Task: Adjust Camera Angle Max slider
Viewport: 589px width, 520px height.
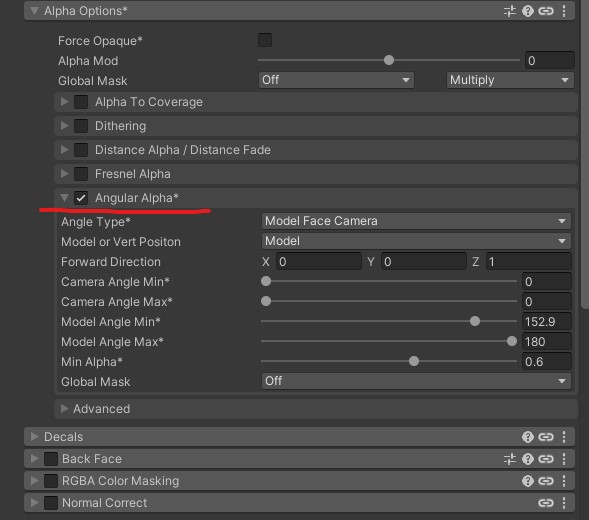Action: 389,301
